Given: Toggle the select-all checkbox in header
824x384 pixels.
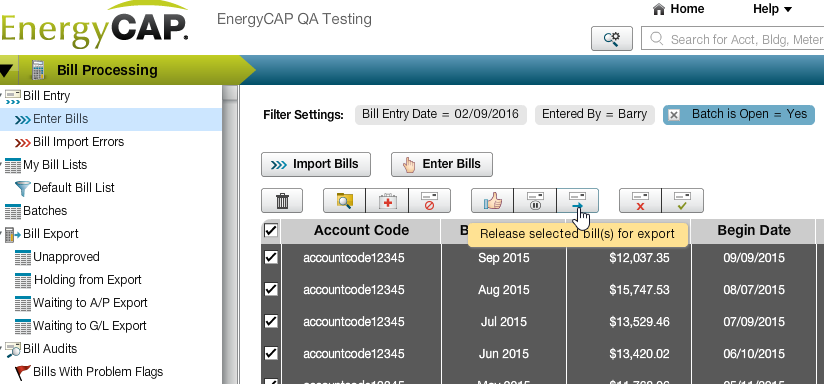Looking at the screenshot, I should click(271, 231).
